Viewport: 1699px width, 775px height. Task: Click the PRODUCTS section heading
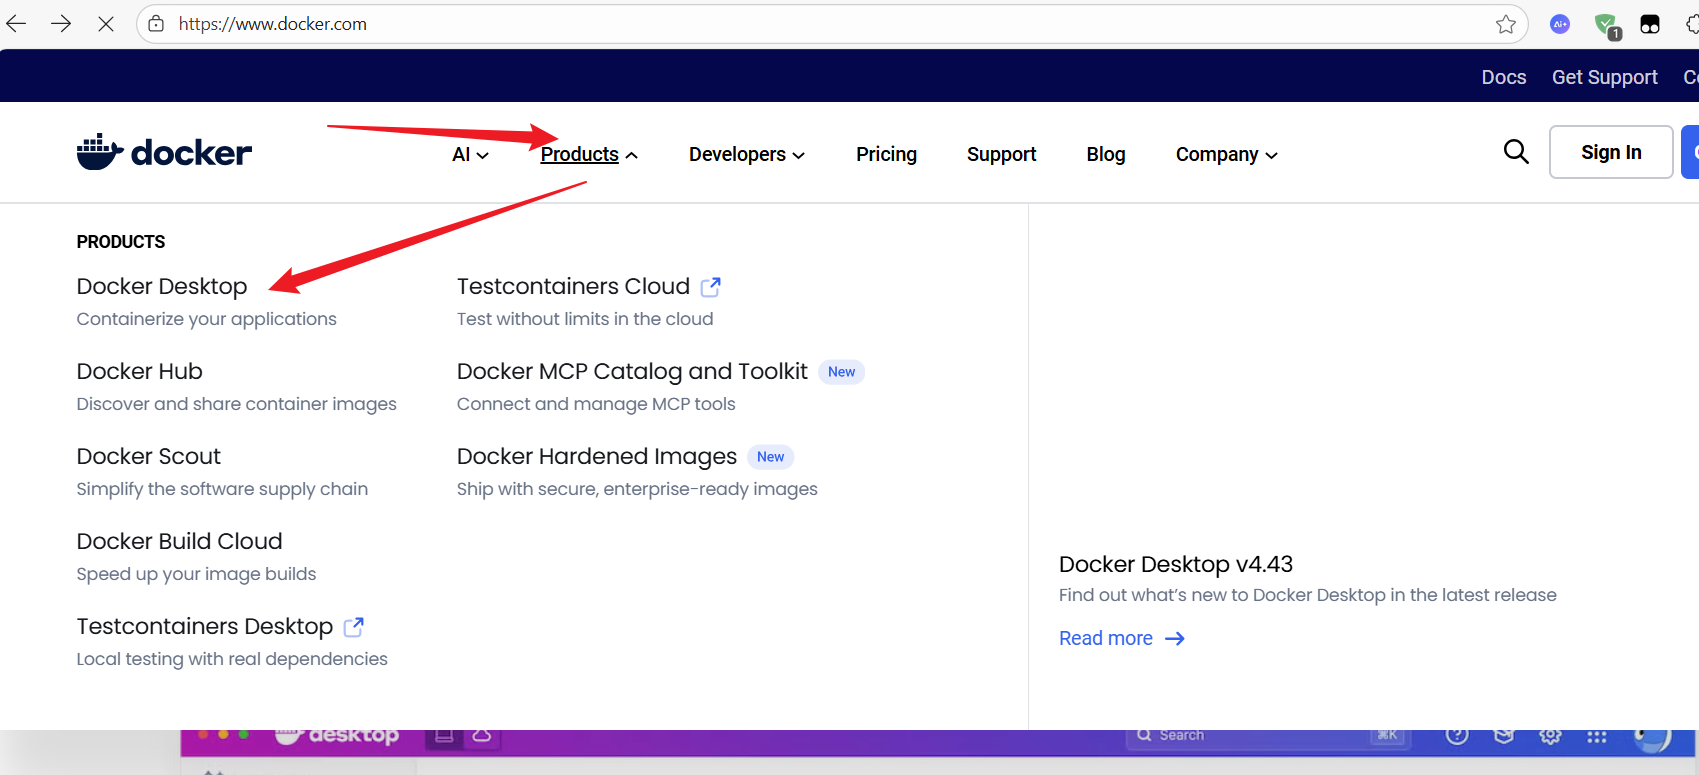(x=121, y=242)
